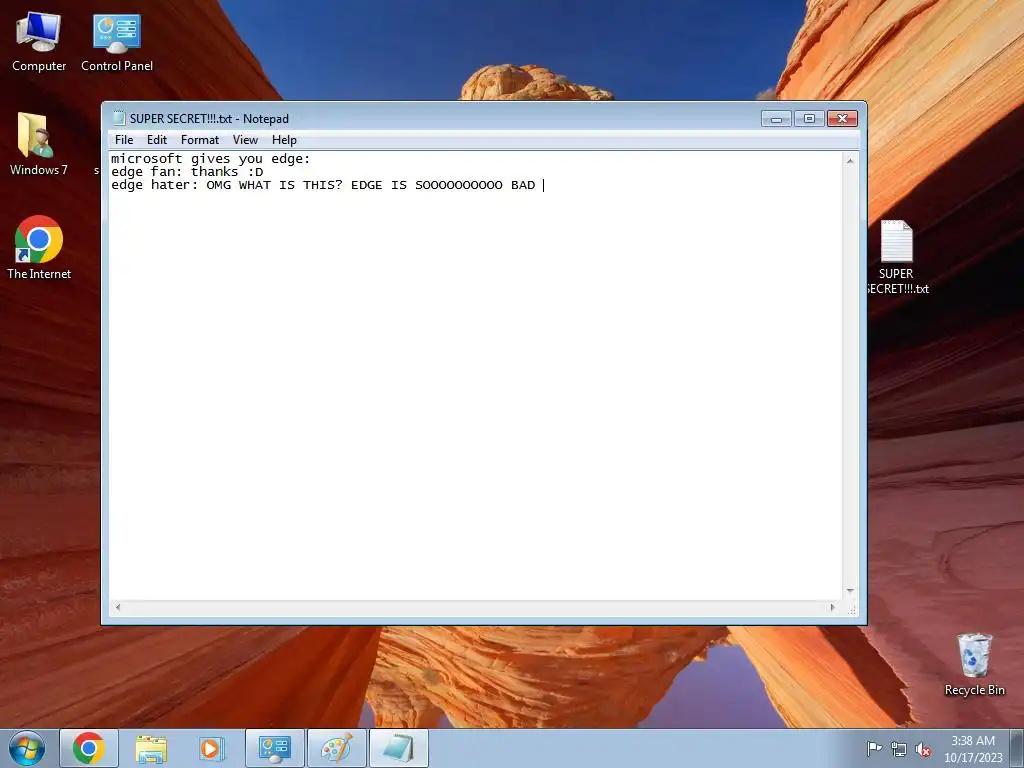The width and height of the screenshot is (1024, 768).
Task: Click the horizontal scrollbar left arrow
Action: click(x=118, y=607)
